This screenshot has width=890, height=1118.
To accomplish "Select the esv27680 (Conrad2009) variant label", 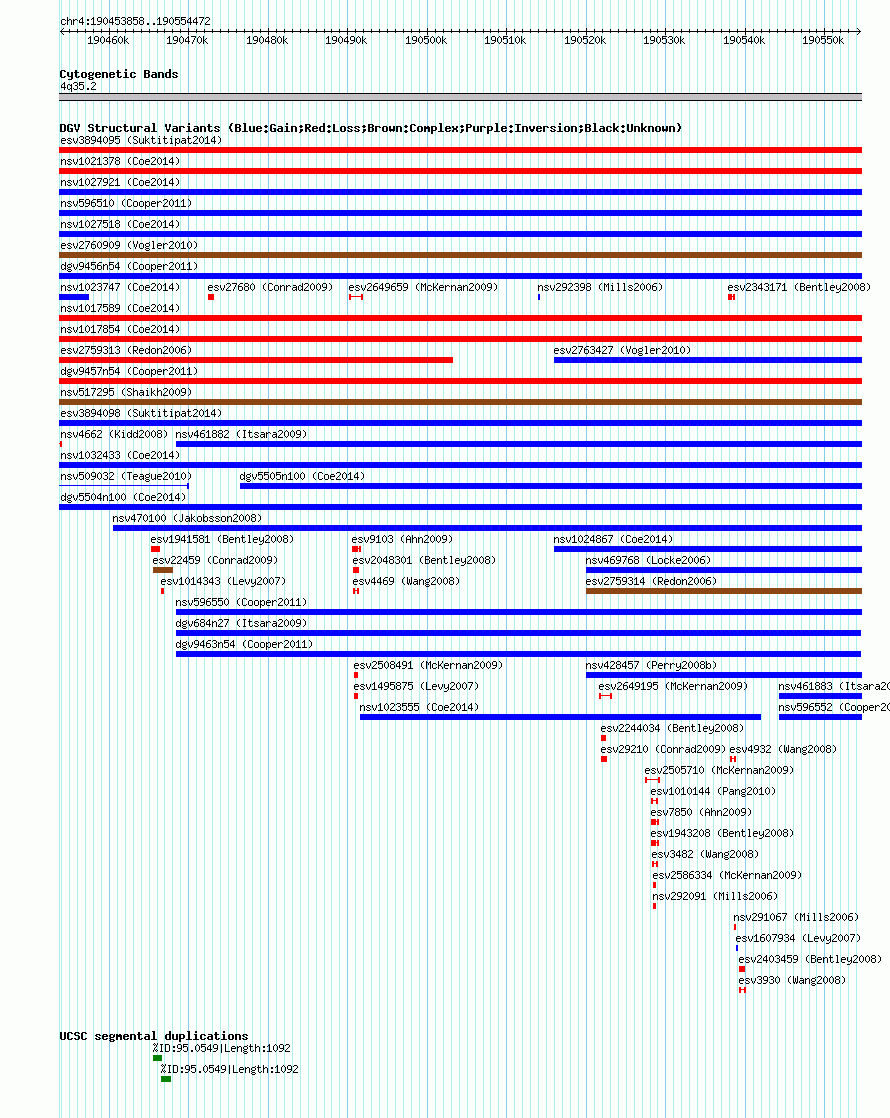I will point(270,287).
